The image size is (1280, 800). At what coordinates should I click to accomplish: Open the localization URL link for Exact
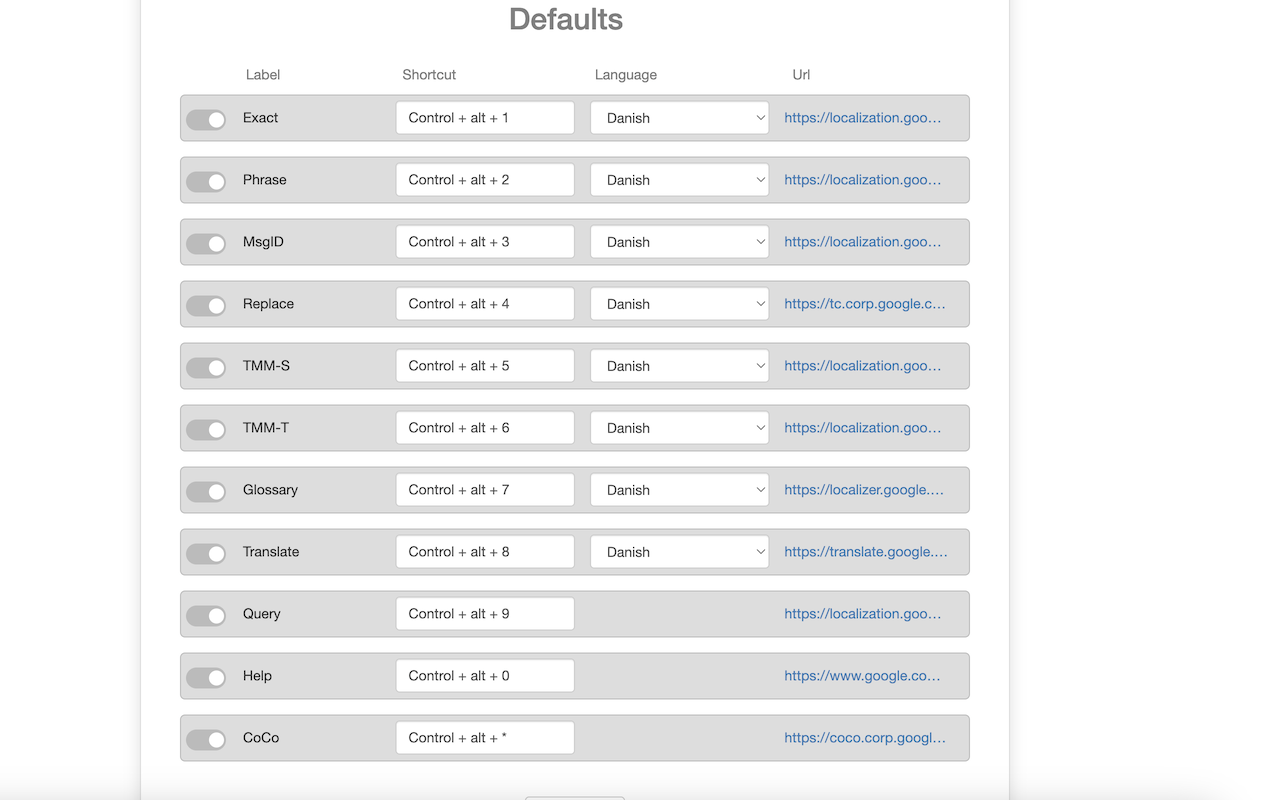tap(862, 117)
